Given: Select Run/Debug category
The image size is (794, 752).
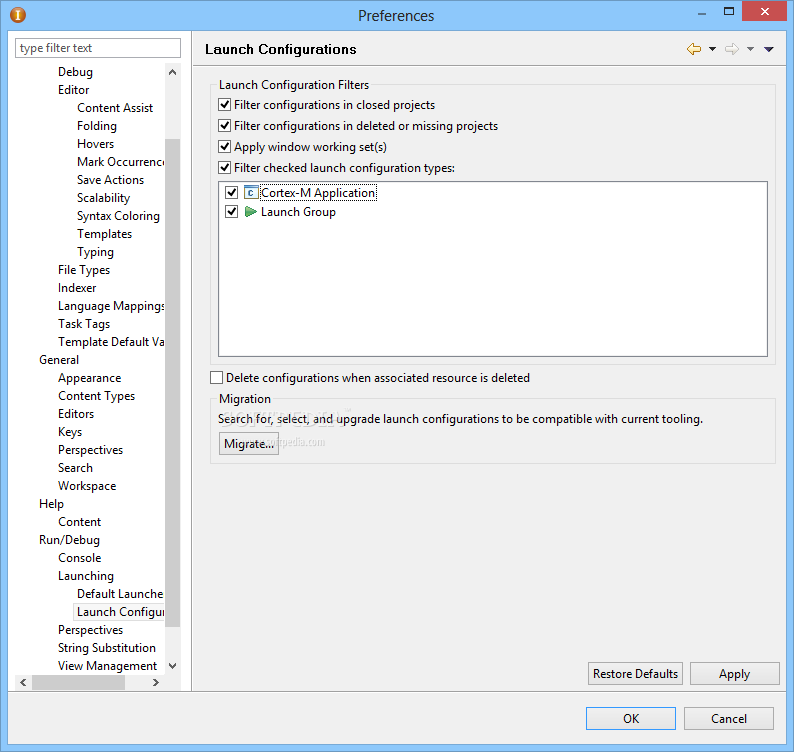Looking at the screenshot, I should point(69,540).
